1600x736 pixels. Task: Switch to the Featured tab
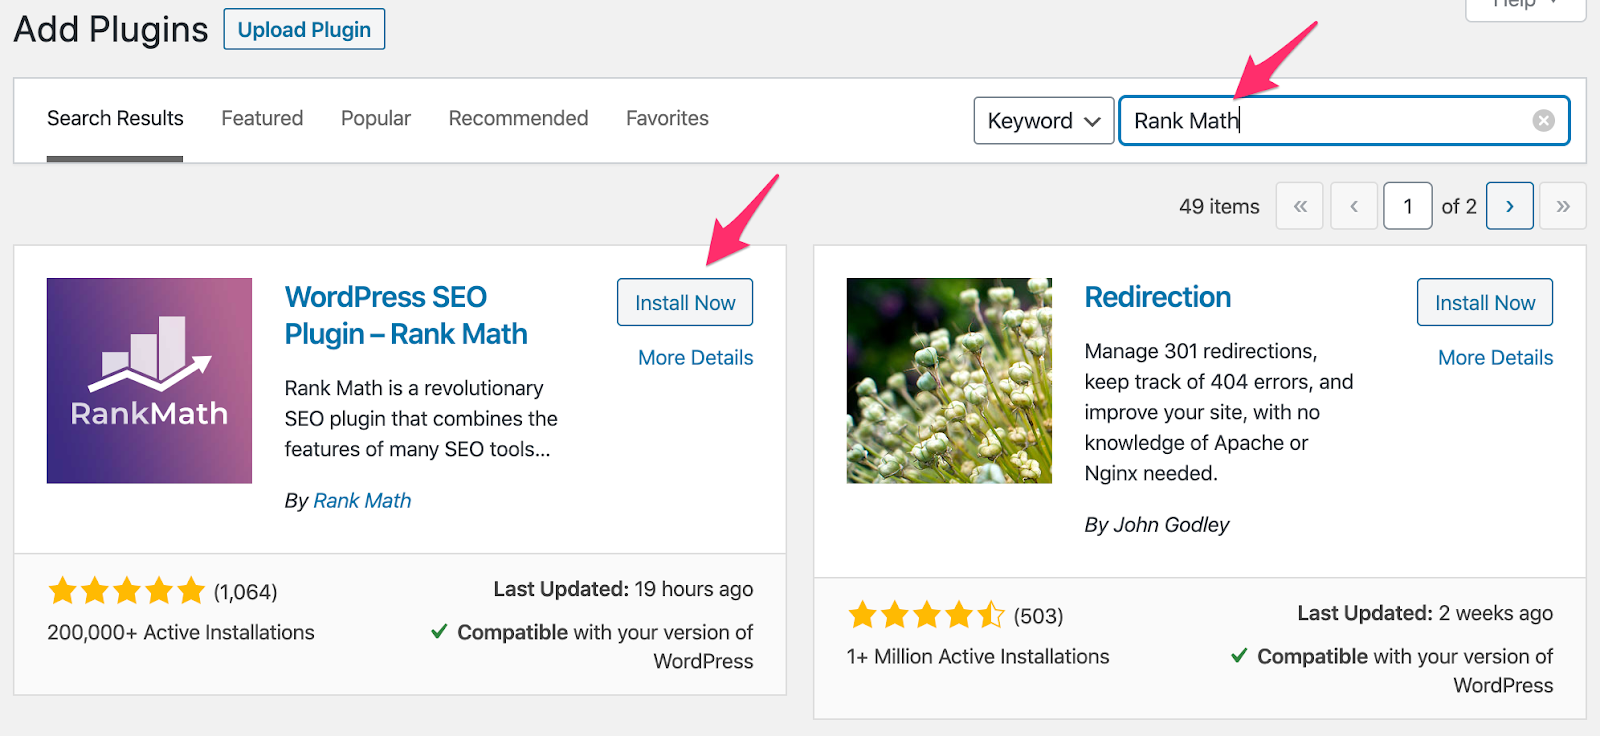tap(262, 118)
